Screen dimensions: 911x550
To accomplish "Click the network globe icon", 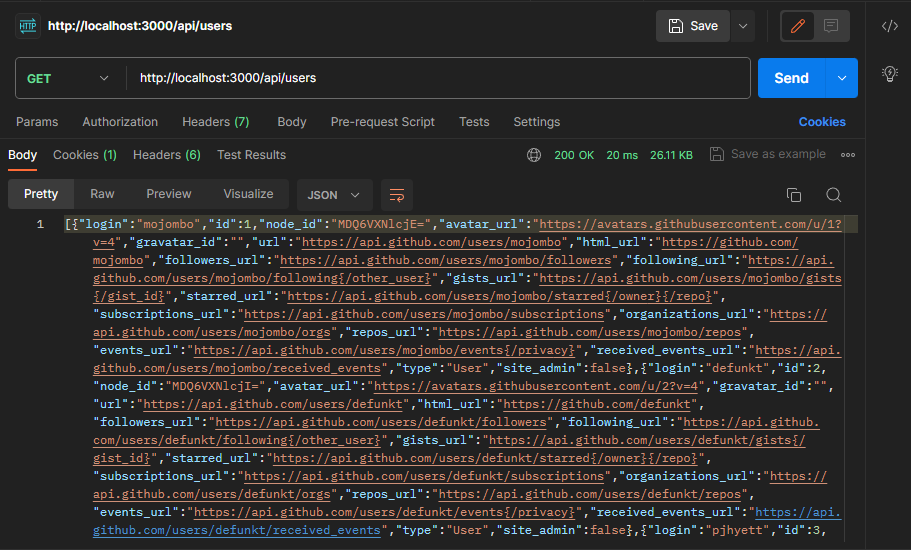I will click(x=534, y=155).
